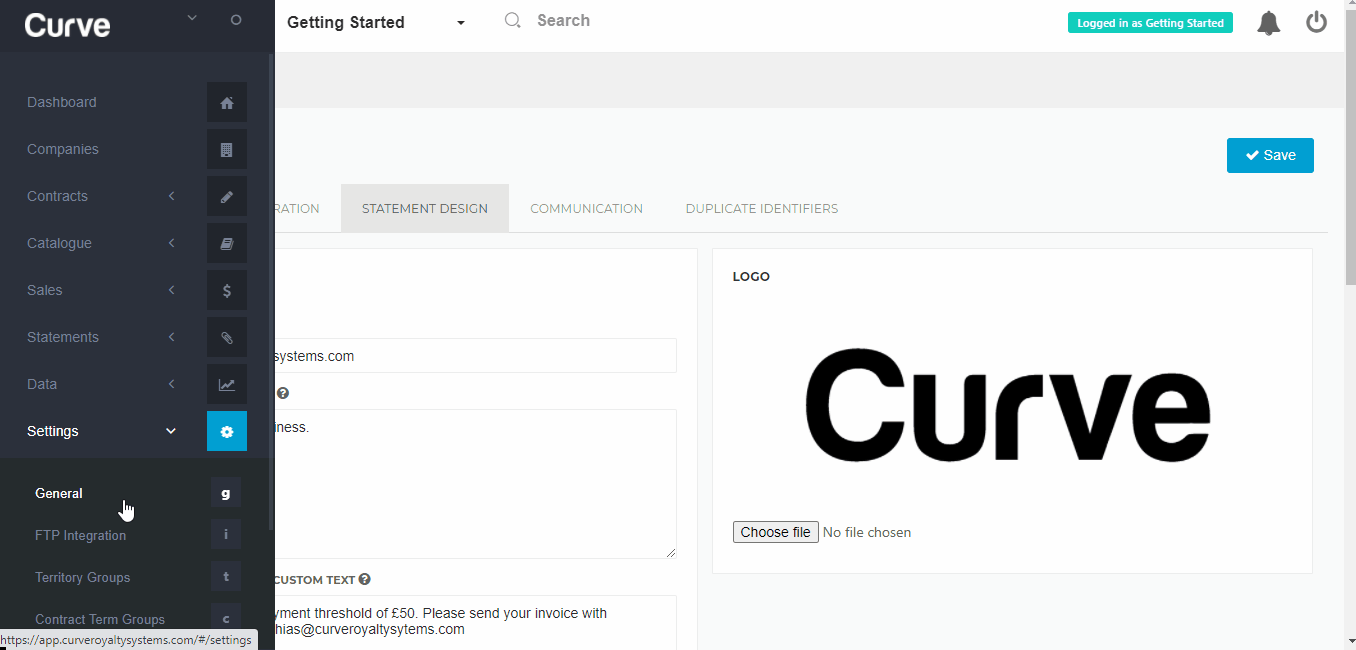Viewport: 1356px width, 650px height.
Task: Open the Dashboard home icon
Action: click(227, 102)
